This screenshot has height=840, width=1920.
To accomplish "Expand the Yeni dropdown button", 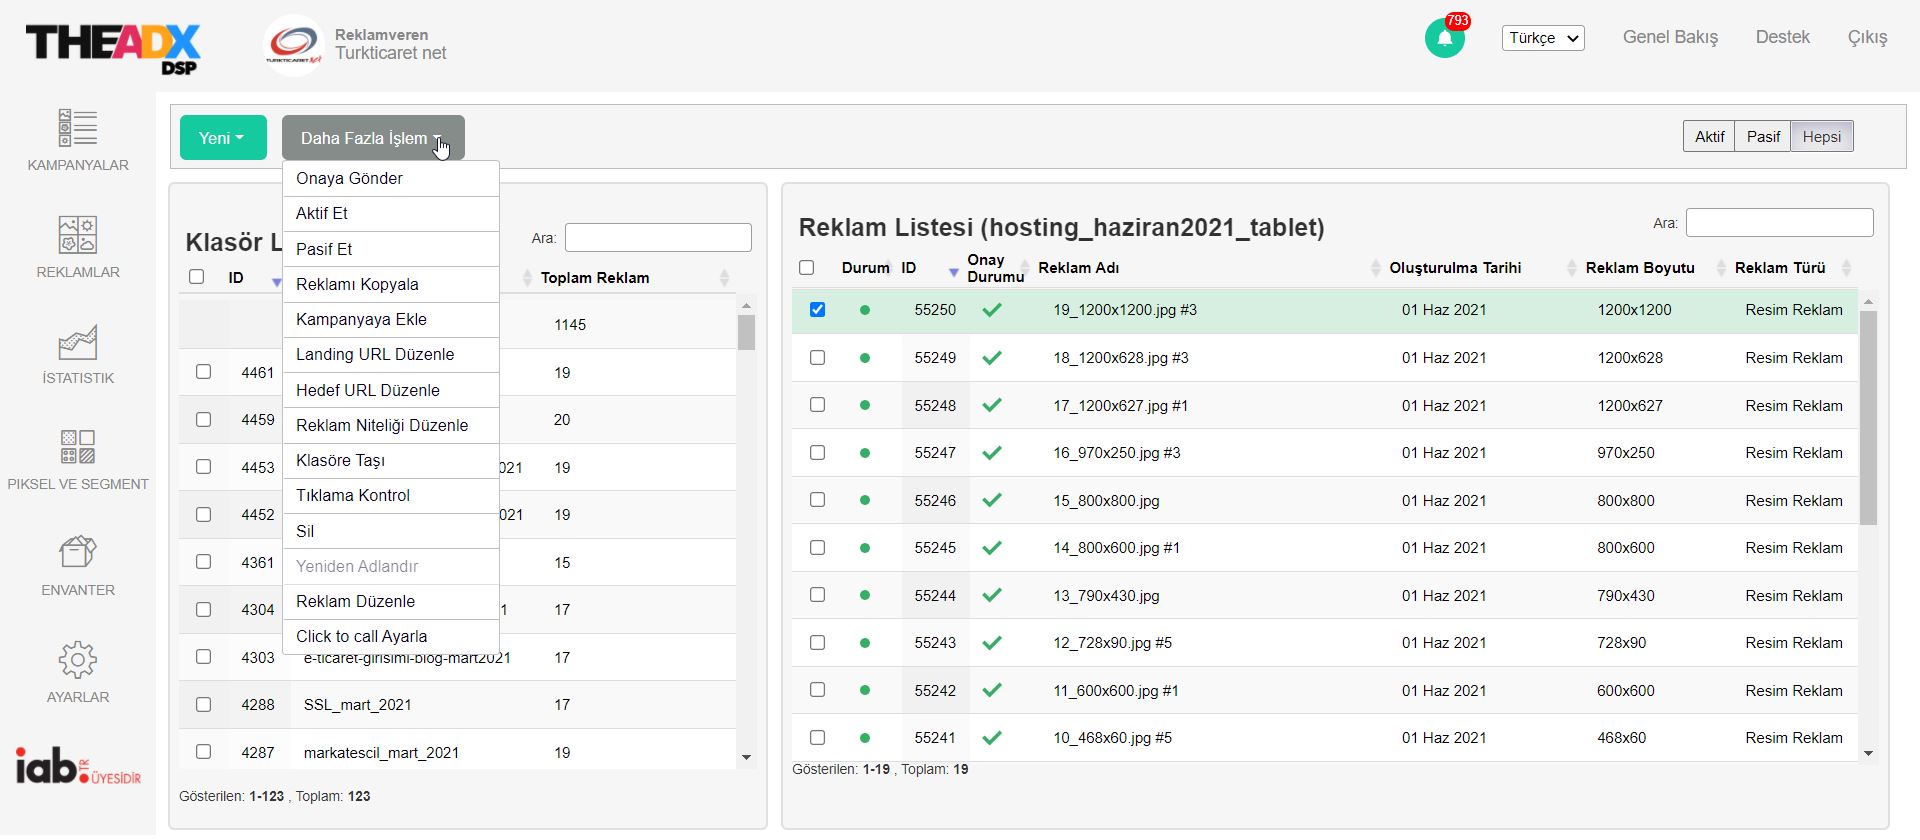I will click(223, 138).
